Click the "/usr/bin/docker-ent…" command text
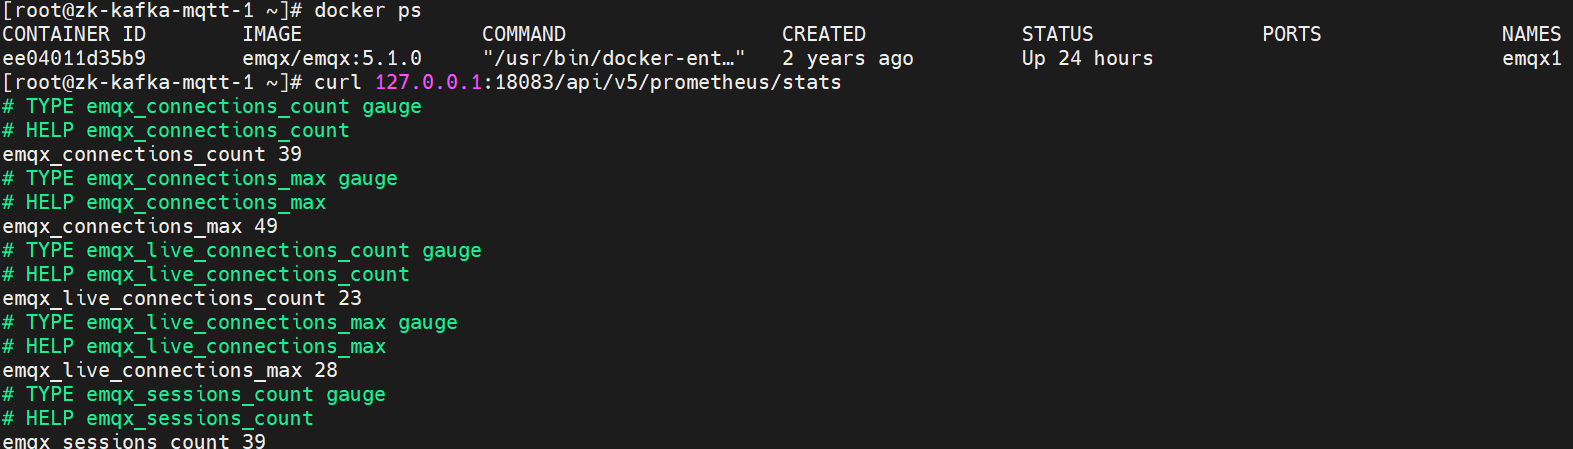The width and height of the screenshot is (1573, 449). click(614, 58)
